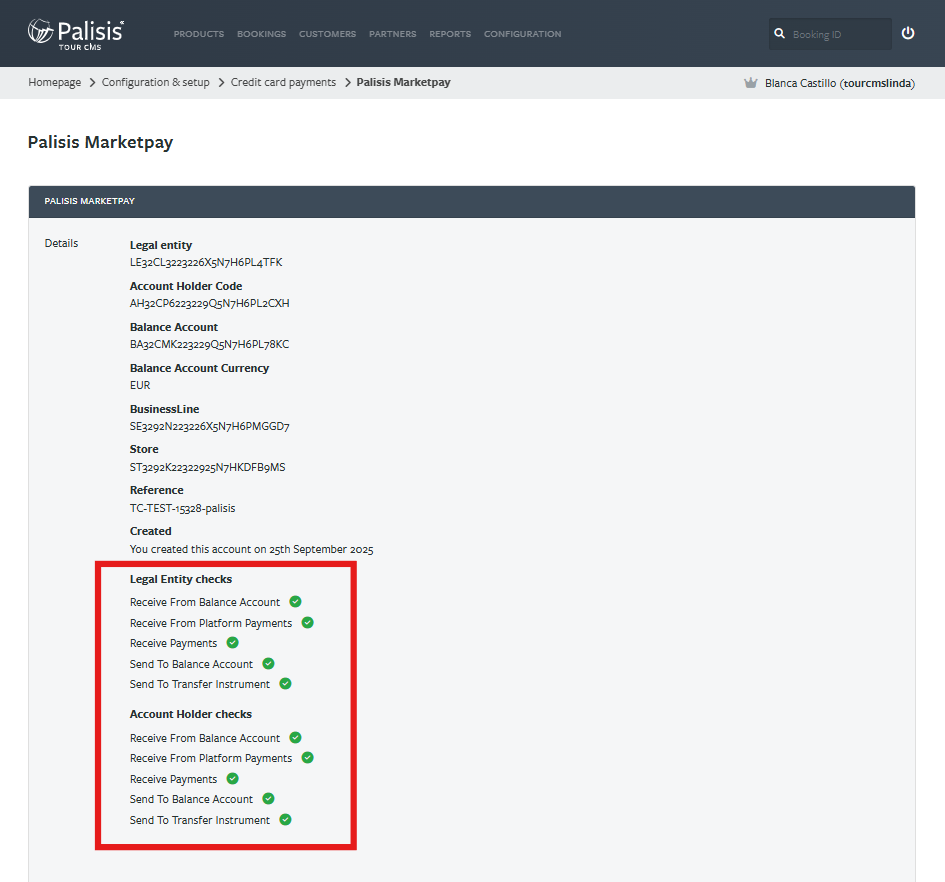945x882 pixels.
Task: Open the Reports menu
Action: [450, 34]
